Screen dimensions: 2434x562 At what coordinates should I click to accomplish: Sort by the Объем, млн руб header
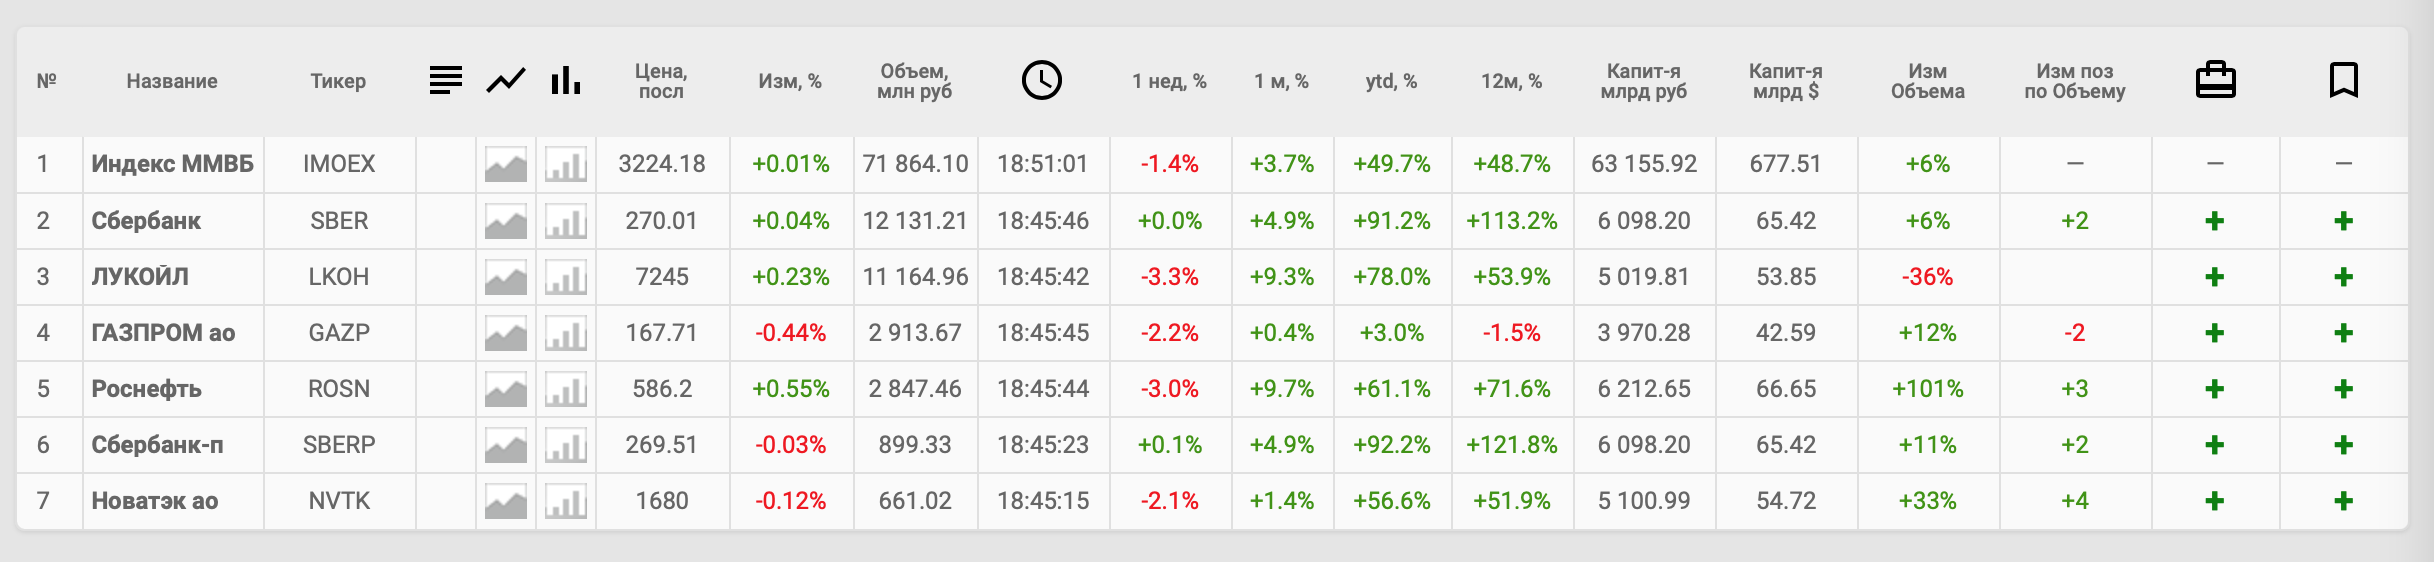914,81
